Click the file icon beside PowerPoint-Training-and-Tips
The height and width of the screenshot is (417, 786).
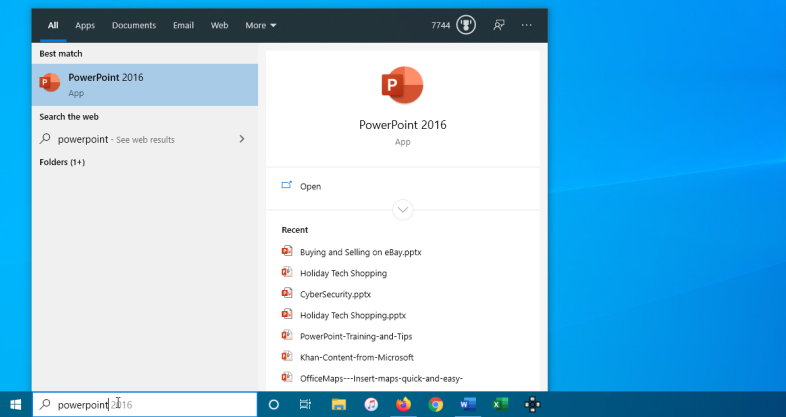pyautogui.click(x=287, y=335)
